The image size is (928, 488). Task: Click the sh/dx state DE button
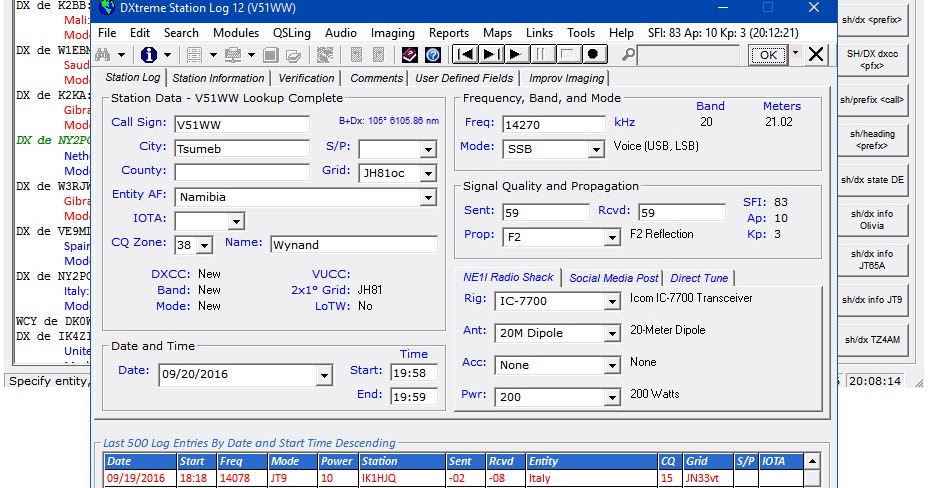tap(872, 180)
